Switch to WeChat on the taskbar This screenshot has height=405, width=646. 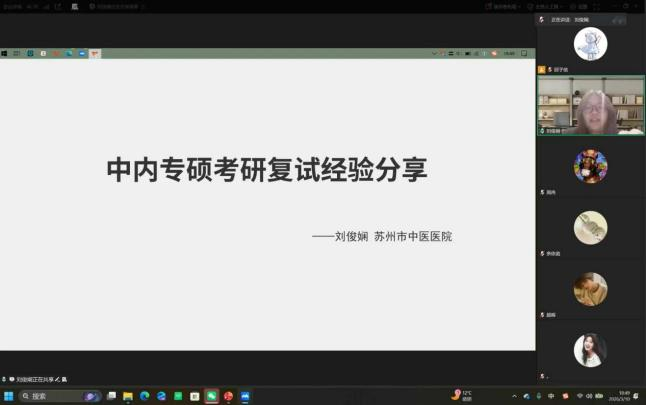(x=211, y=396)
